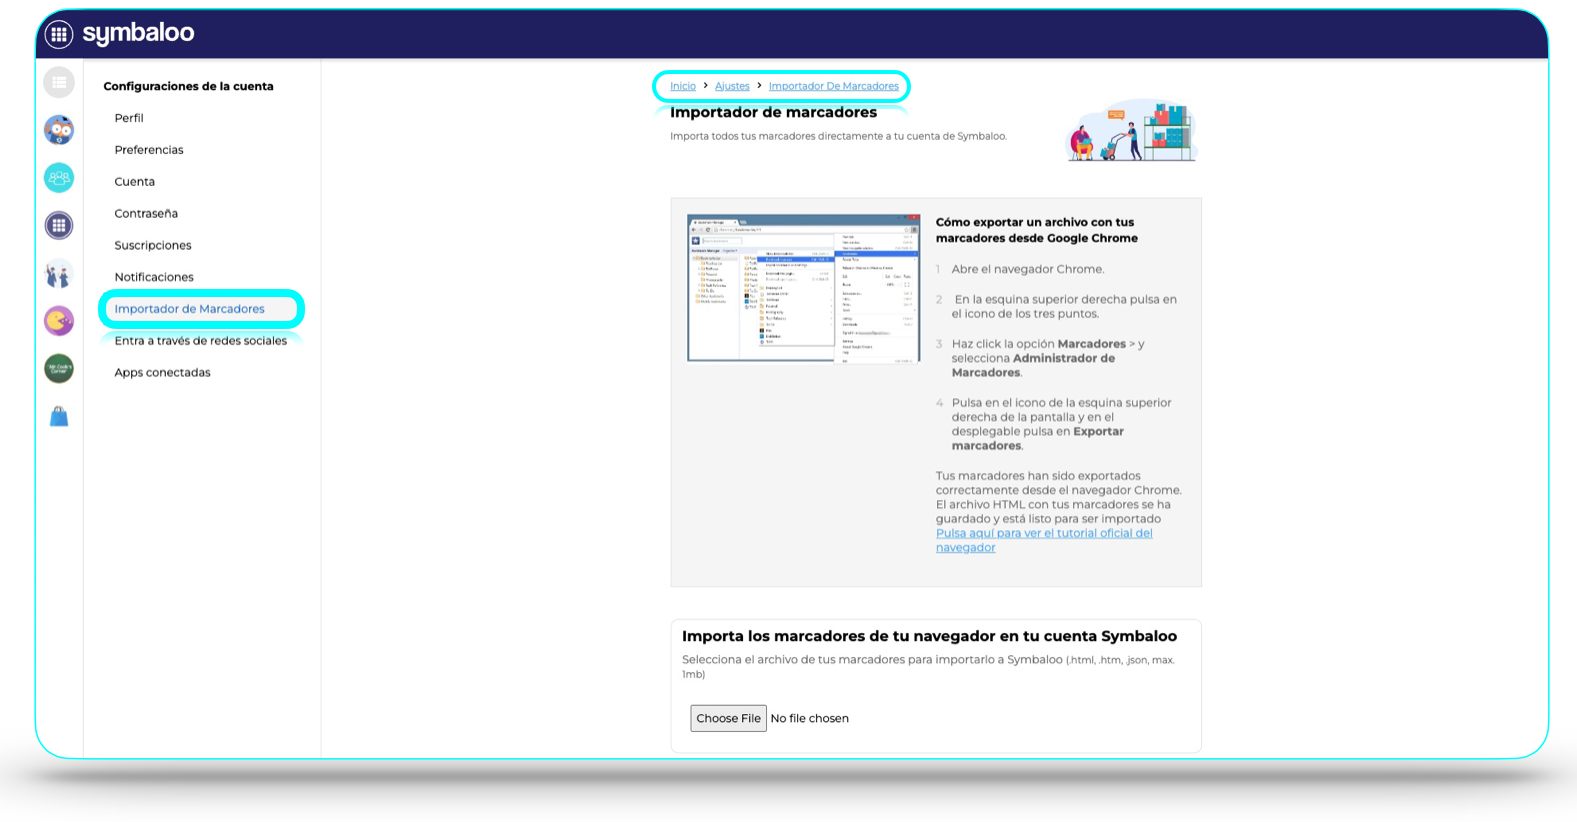Click 'Cómo exportar un archivo' heading
The width and height of the screenshot is (1577, 822).
pos(1037,230)
